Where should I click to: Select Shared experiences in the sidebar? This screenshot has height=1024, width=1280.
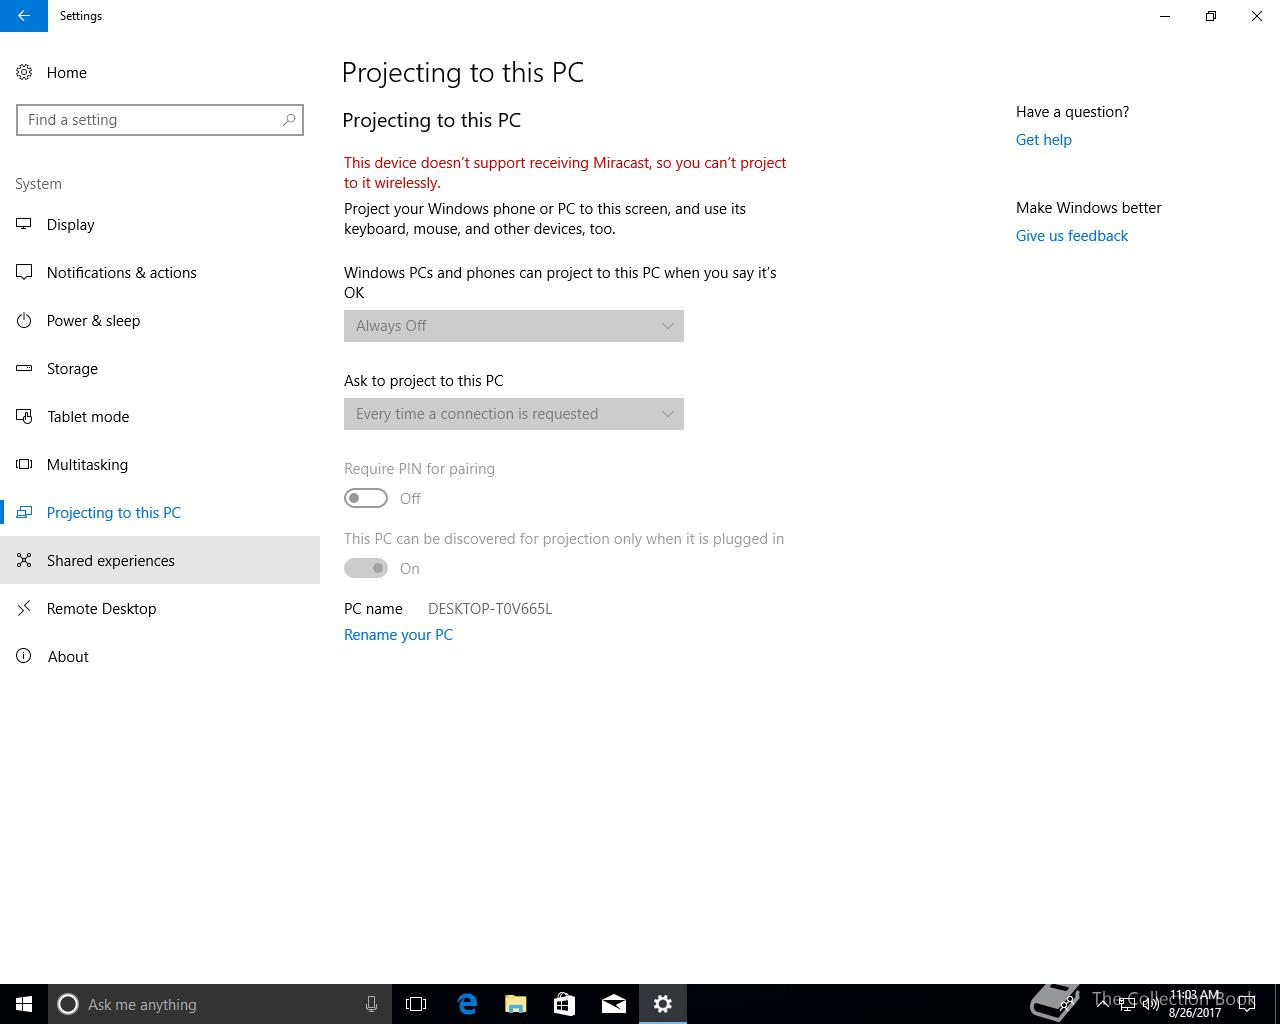pyautogui.click(x=160, y=560)
